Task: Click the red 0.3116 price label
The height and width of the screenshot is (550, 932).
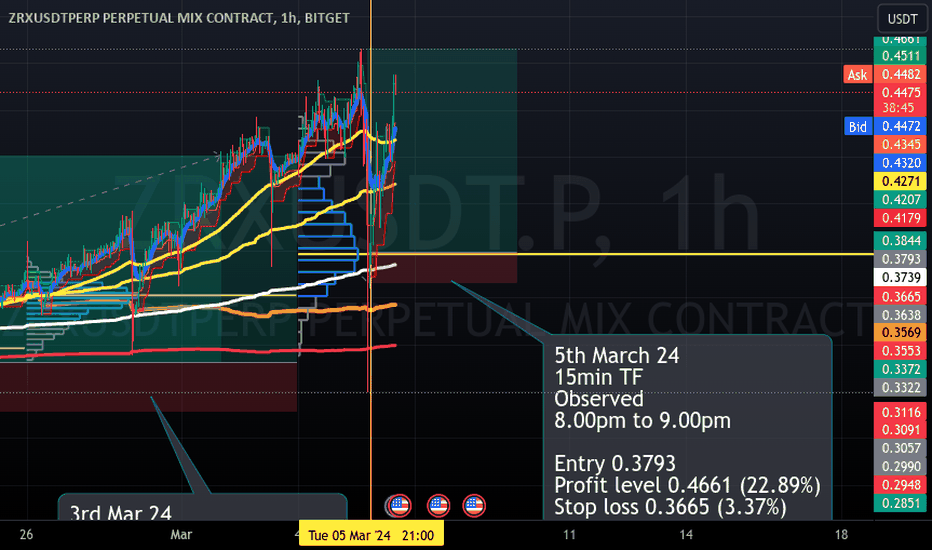Action: tap(900, 412)
